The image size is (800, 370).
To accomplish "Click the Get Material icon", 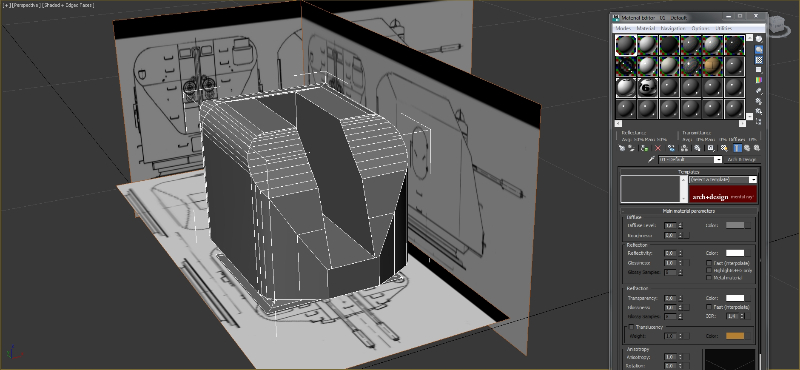I will (622, 148).
